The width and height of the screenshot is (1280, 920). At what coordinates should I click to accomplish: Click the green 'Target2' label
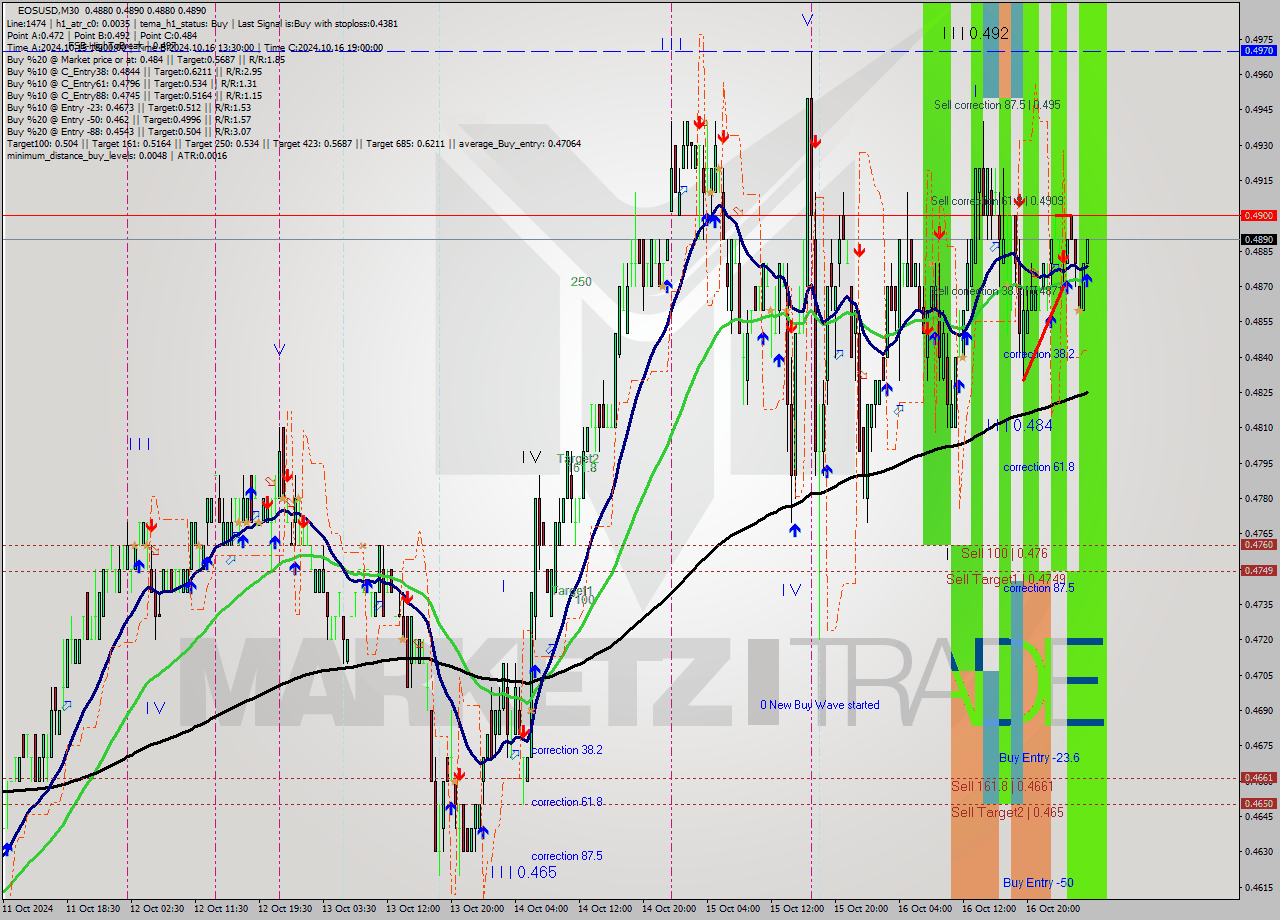pos(578,458)
